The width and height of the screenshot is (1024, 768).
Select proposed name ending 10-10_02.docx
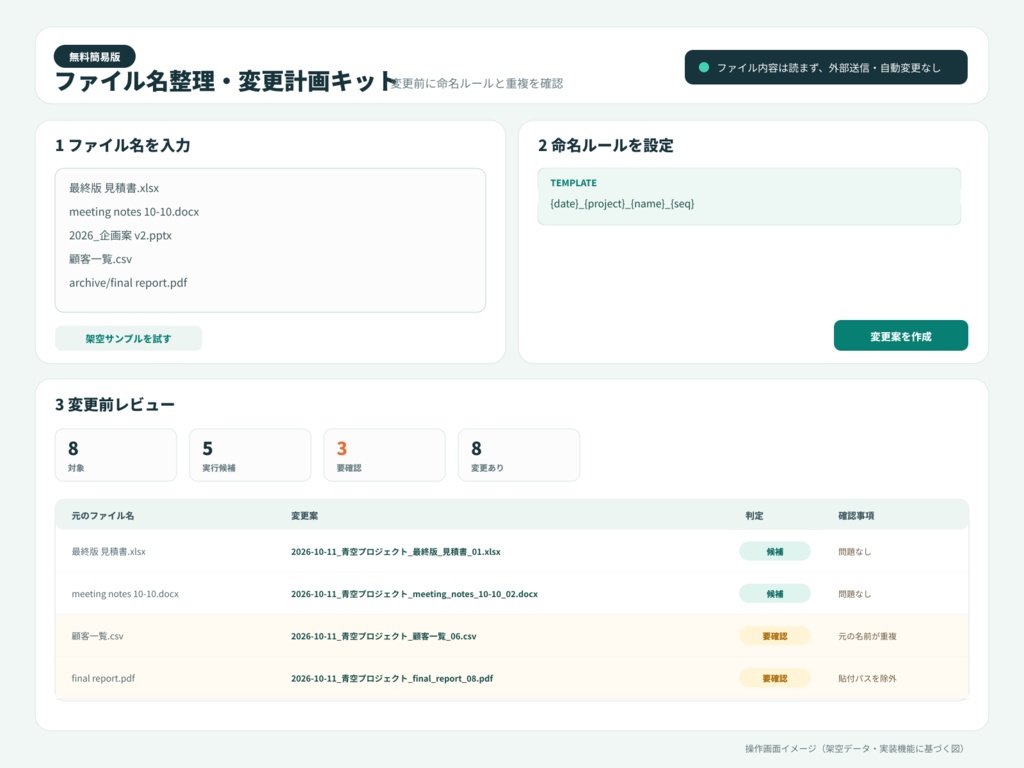click(x=414, y=594)
